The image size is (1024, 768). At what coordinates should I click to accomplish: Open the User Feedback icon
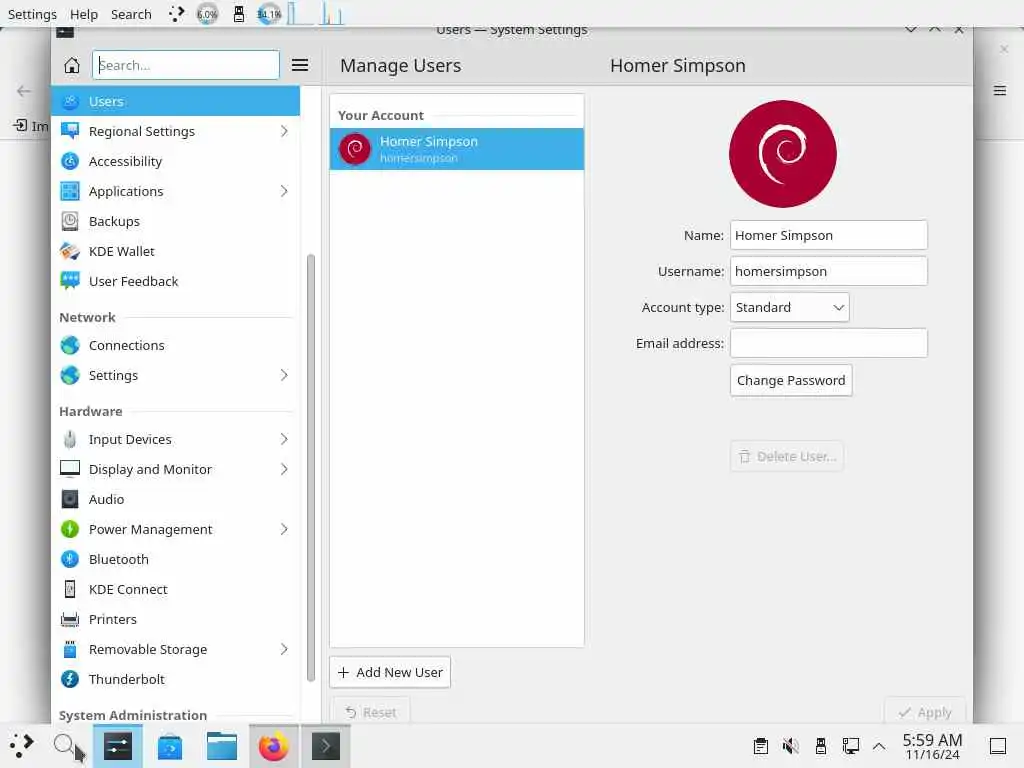tap(70, 281)
